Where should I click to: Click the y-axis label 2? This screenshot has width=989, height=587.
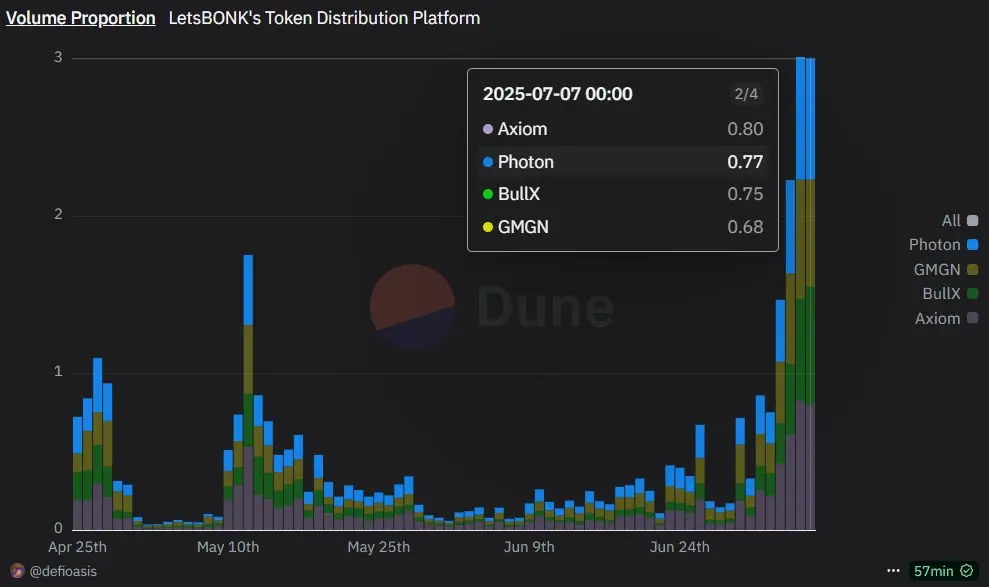tap(58, 214)
